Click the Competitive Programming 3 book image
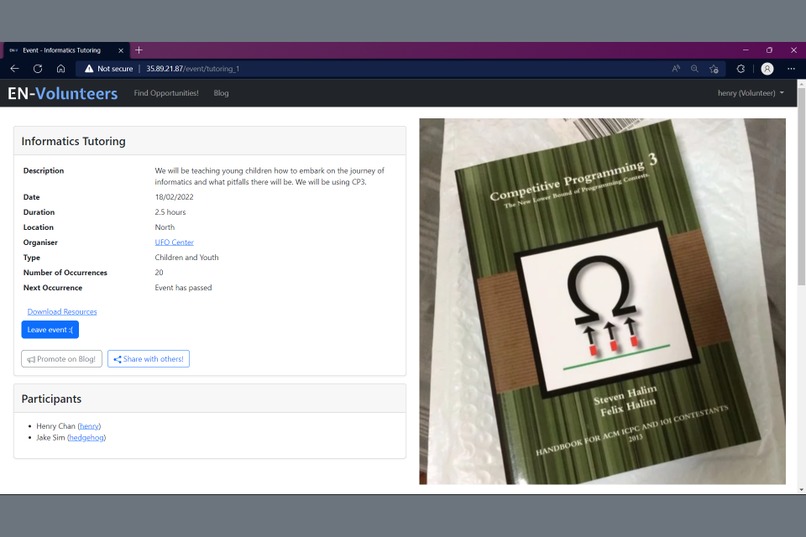This screenshot has width=806, height=537. [x=602, y=301]
